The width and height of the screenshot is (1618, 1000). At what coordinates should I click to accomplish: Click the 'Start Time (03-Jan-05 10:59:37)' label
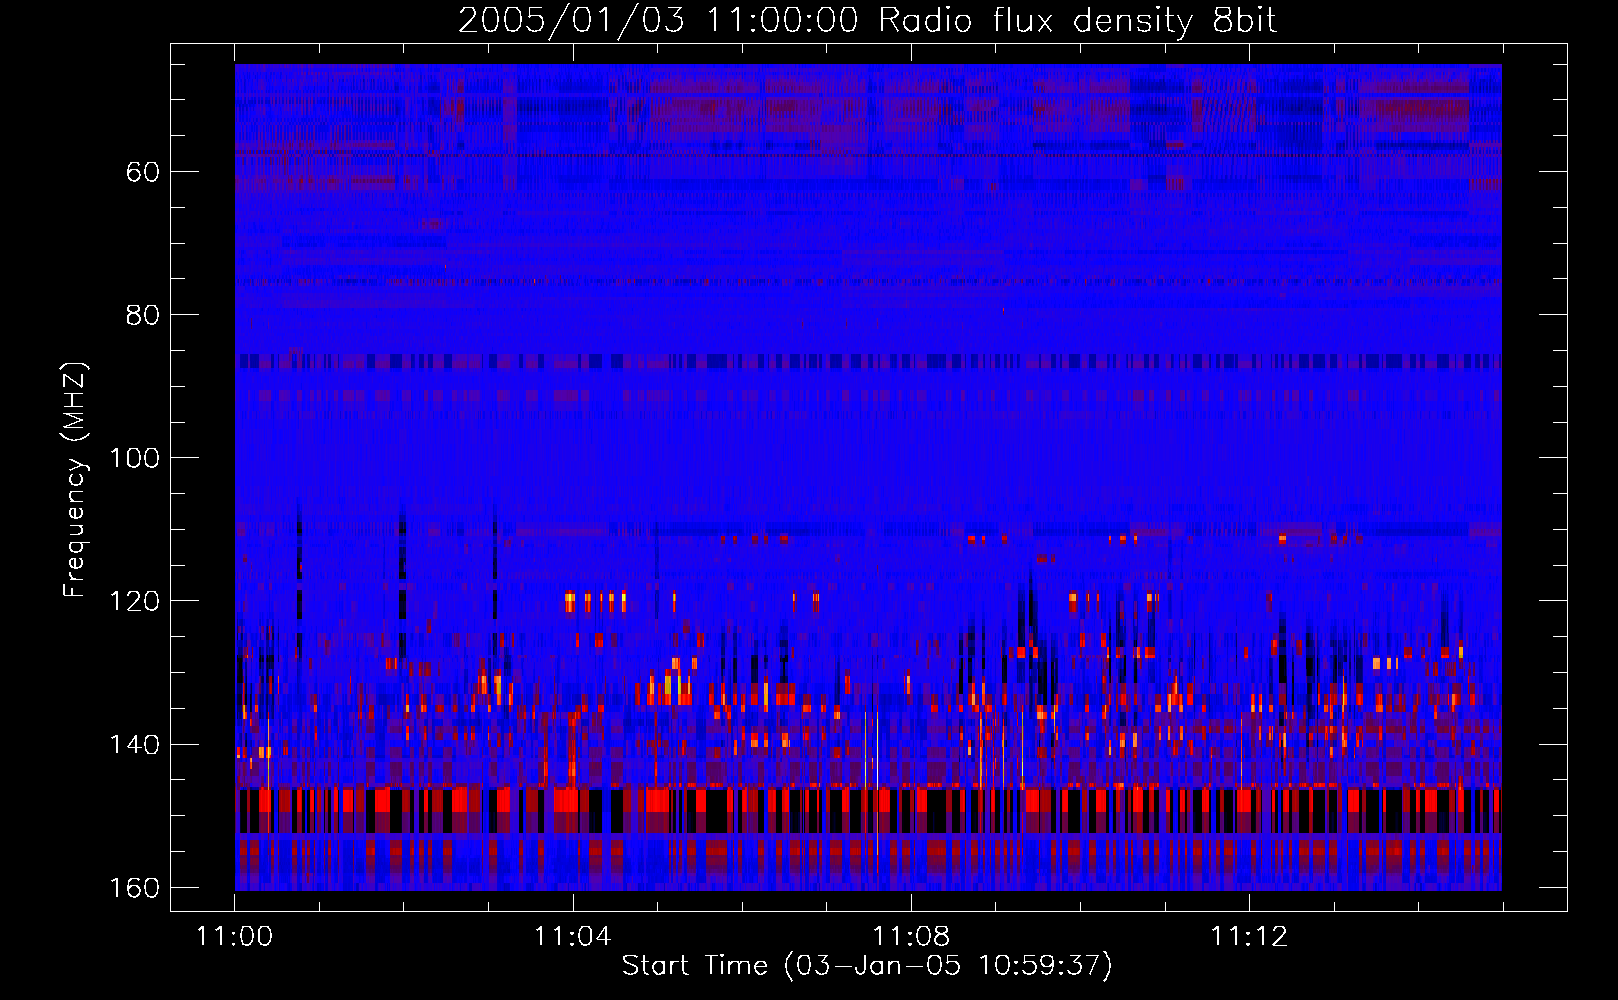tap(867, 966)
